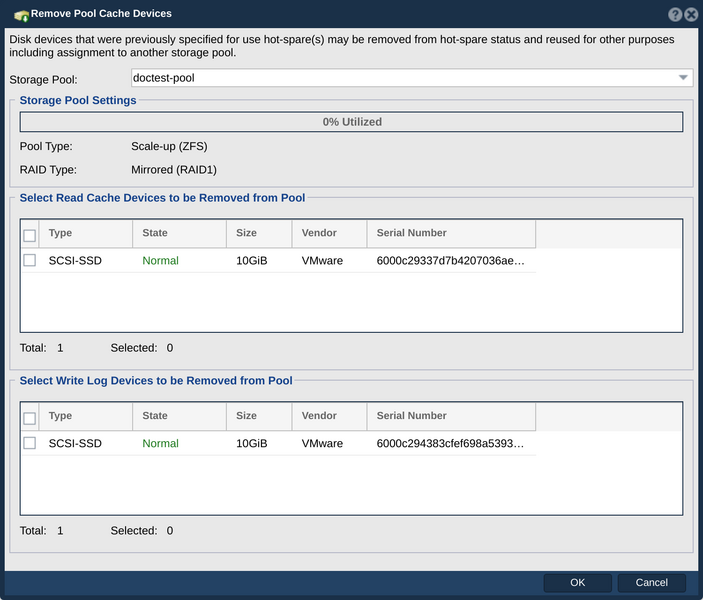Click Normal state in Write Log row
The height and width of the screenshot is (600, 703).
[161, 443]
